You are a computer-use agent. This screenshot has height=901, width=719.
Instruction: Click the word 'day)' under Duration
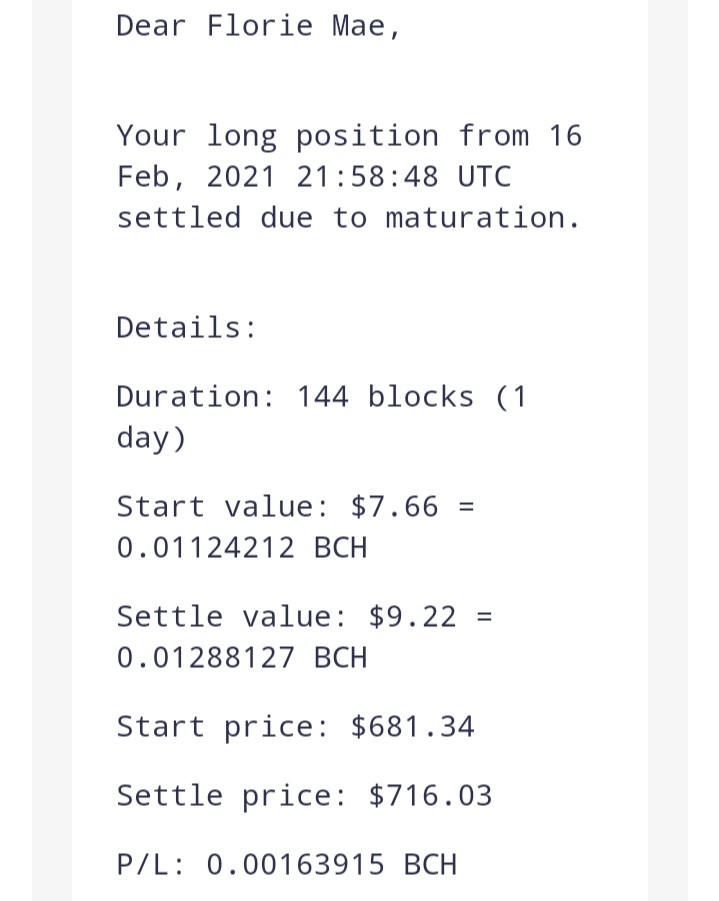152,438
